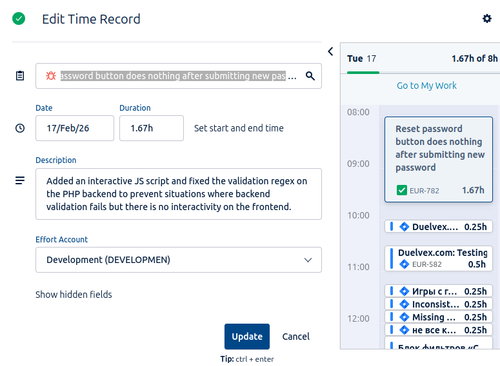Click the 11:00 time label
The height and width of the screenshot is (366, 500).
(x=358, y=267)
